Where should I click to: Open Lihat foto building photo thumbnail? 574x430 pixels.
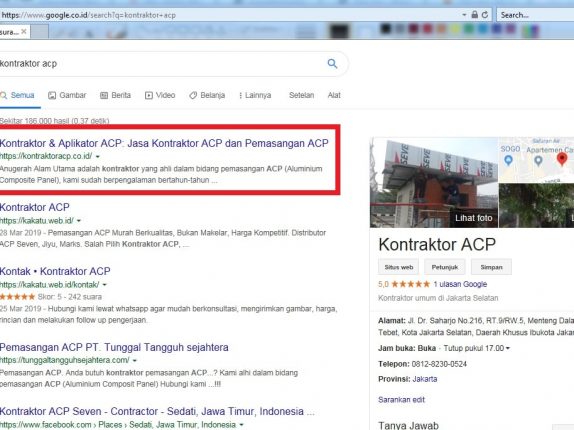coord(434,183)
